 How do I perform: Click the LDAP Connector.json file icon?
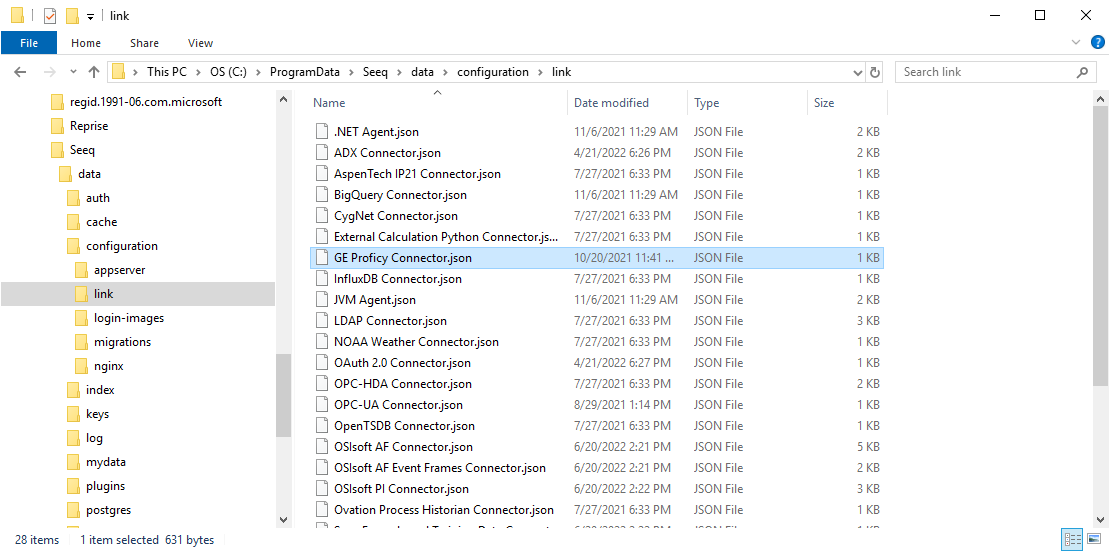pyautogui.click(x=322, y=321)
